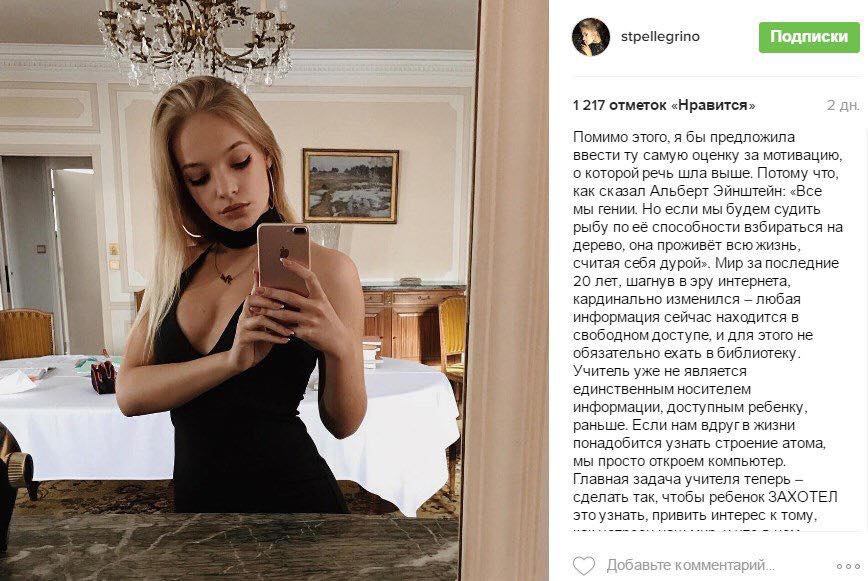Click caption phrase мы просто откроем компьютер
The height and width of the screenshot is (581, 868).
679,461
